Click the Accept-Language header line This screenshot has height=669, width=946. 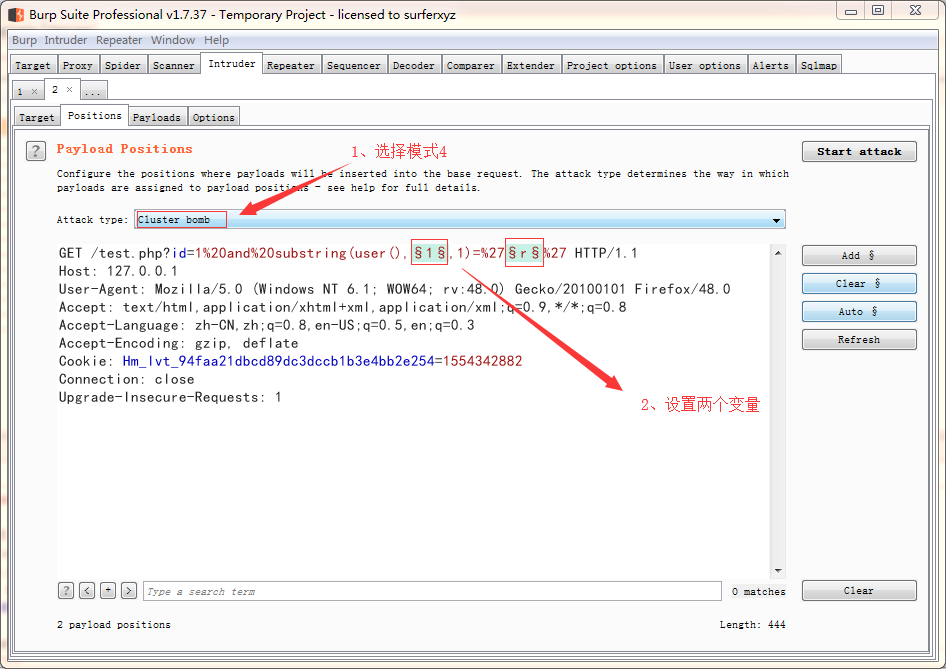(x=267, y=325)
